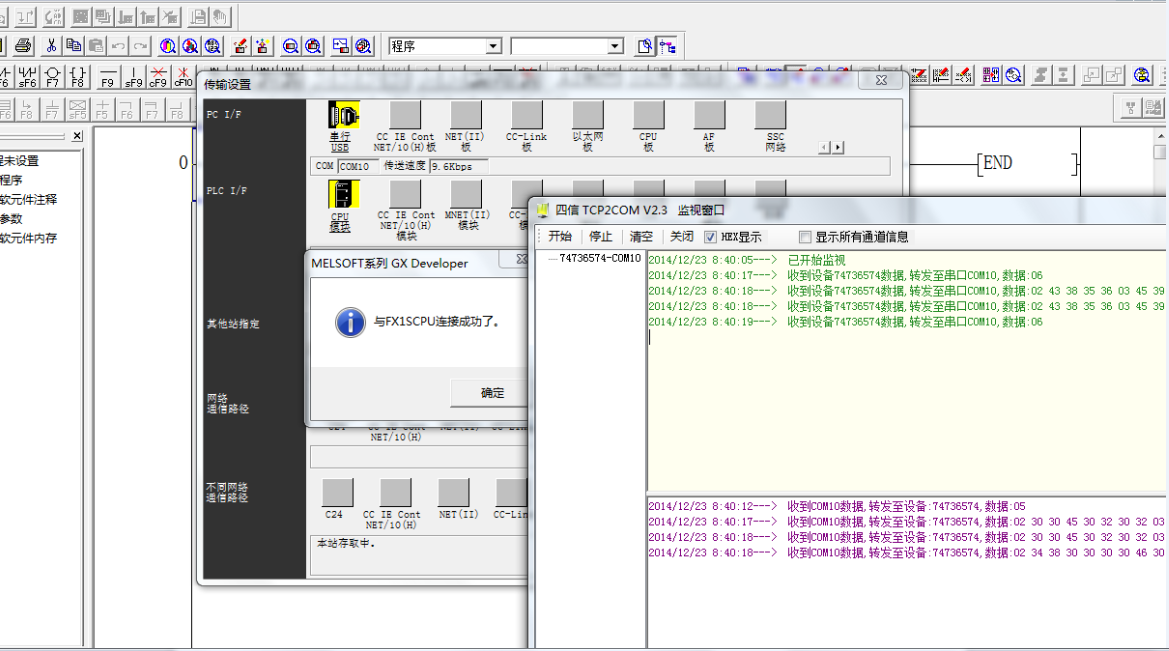Click transmission speed field 9.6Kbps
The width and height of the screenshot is (1169, 651).
click(459, 166)
